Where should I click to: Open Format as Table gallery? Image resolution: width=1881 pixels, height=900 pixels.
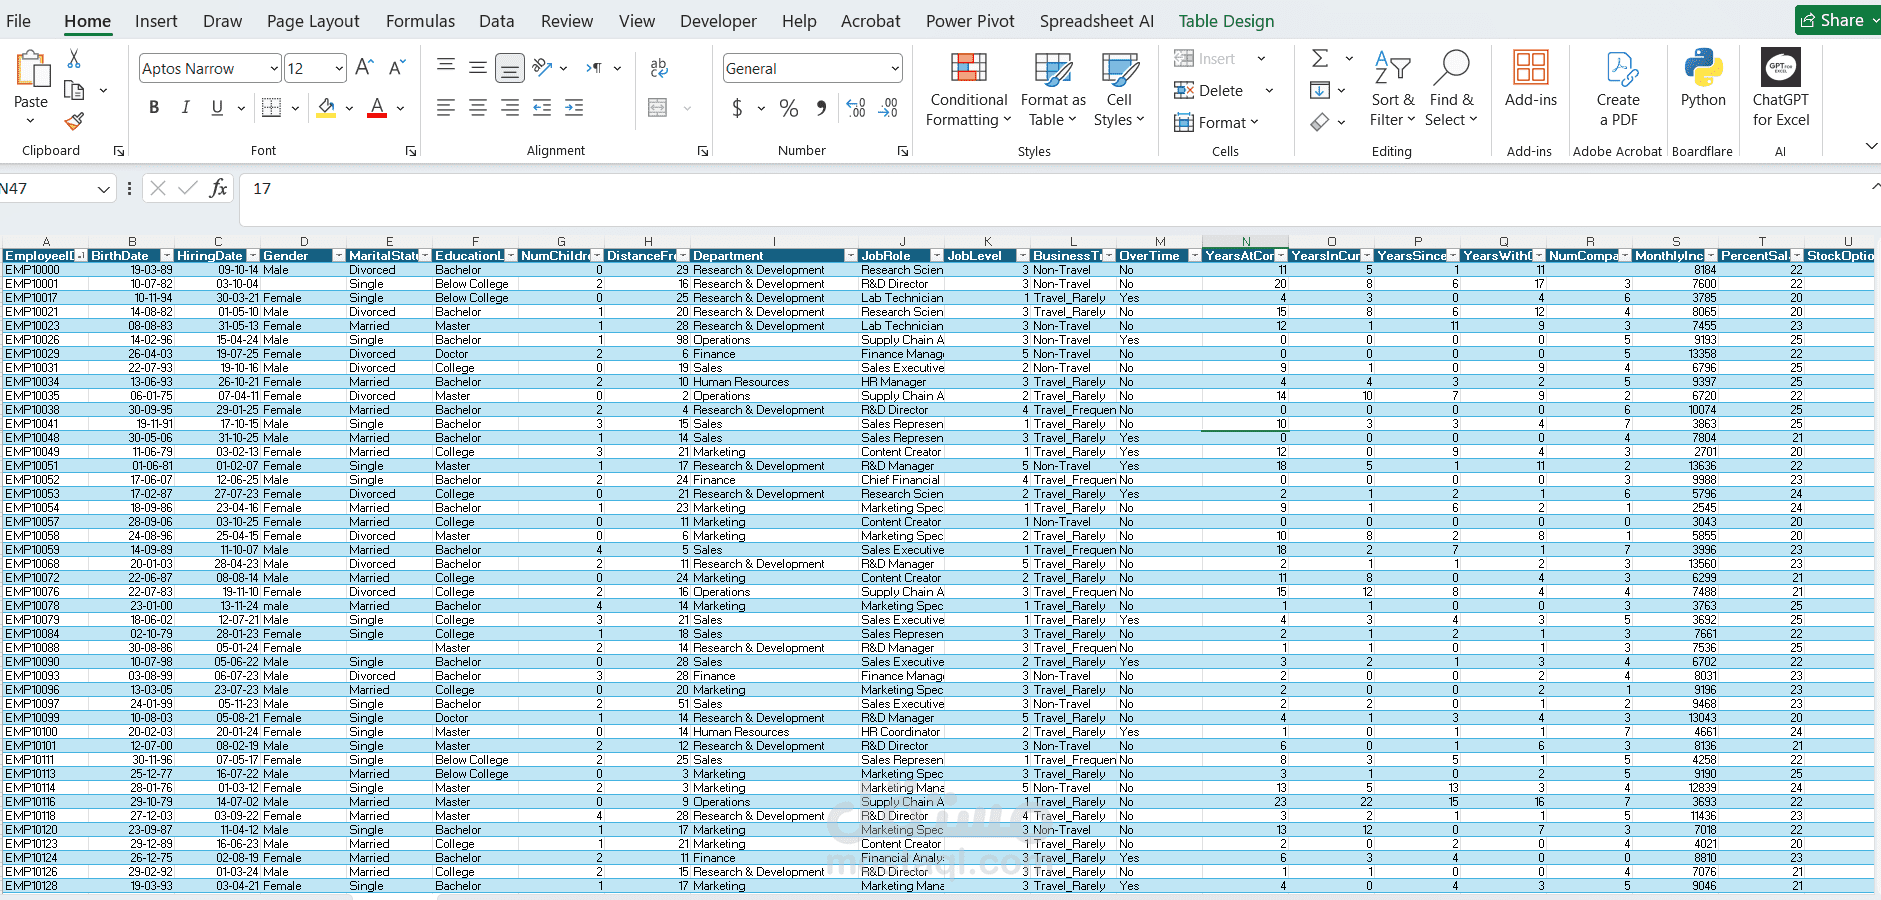click(x=1053, y=90)
